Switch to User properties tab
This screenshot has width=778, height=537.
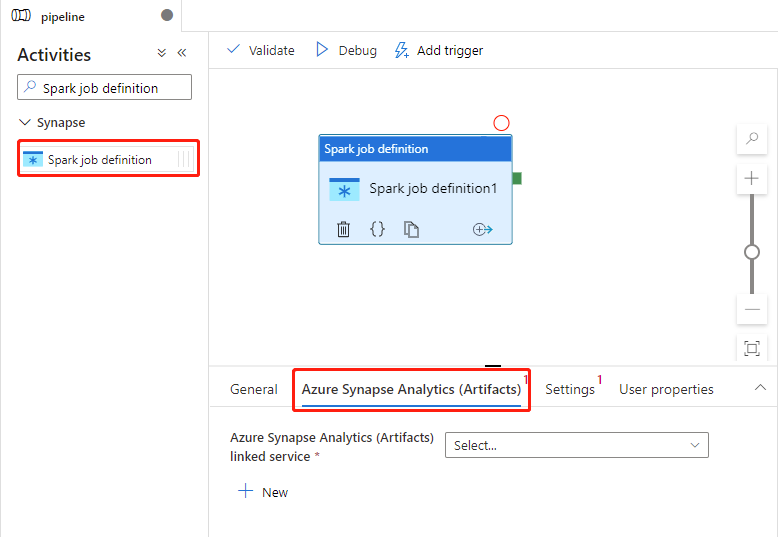666,390
